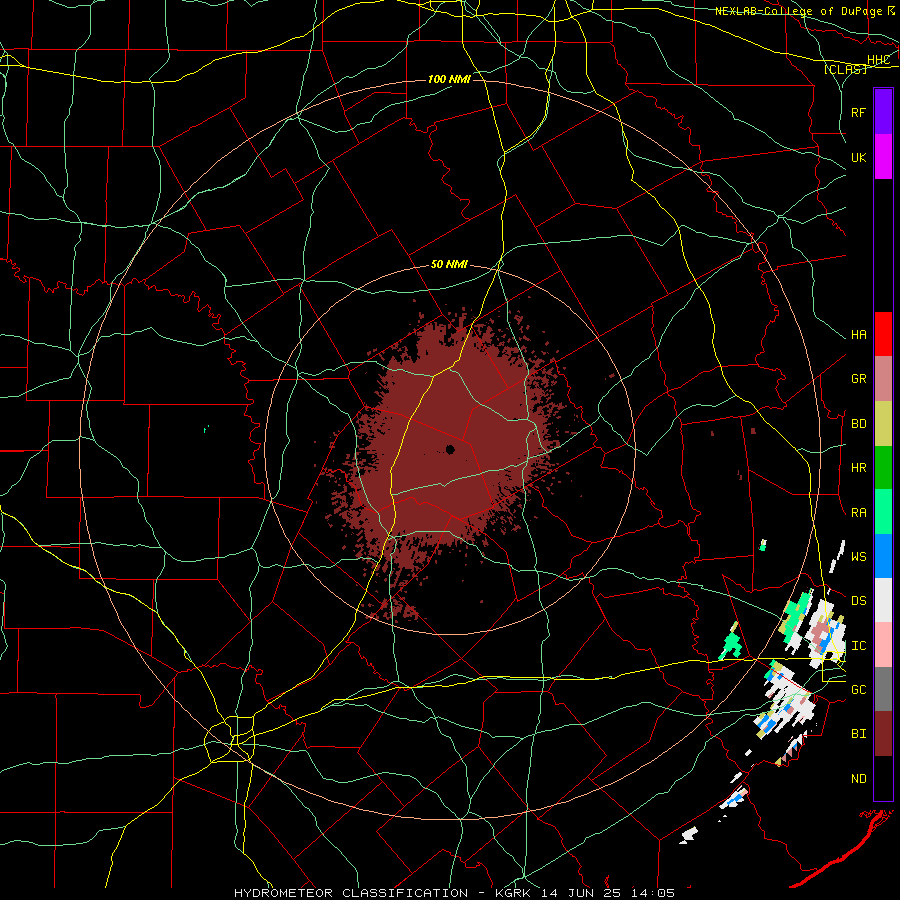Click the RF purple legend swatch

point(883,112)
